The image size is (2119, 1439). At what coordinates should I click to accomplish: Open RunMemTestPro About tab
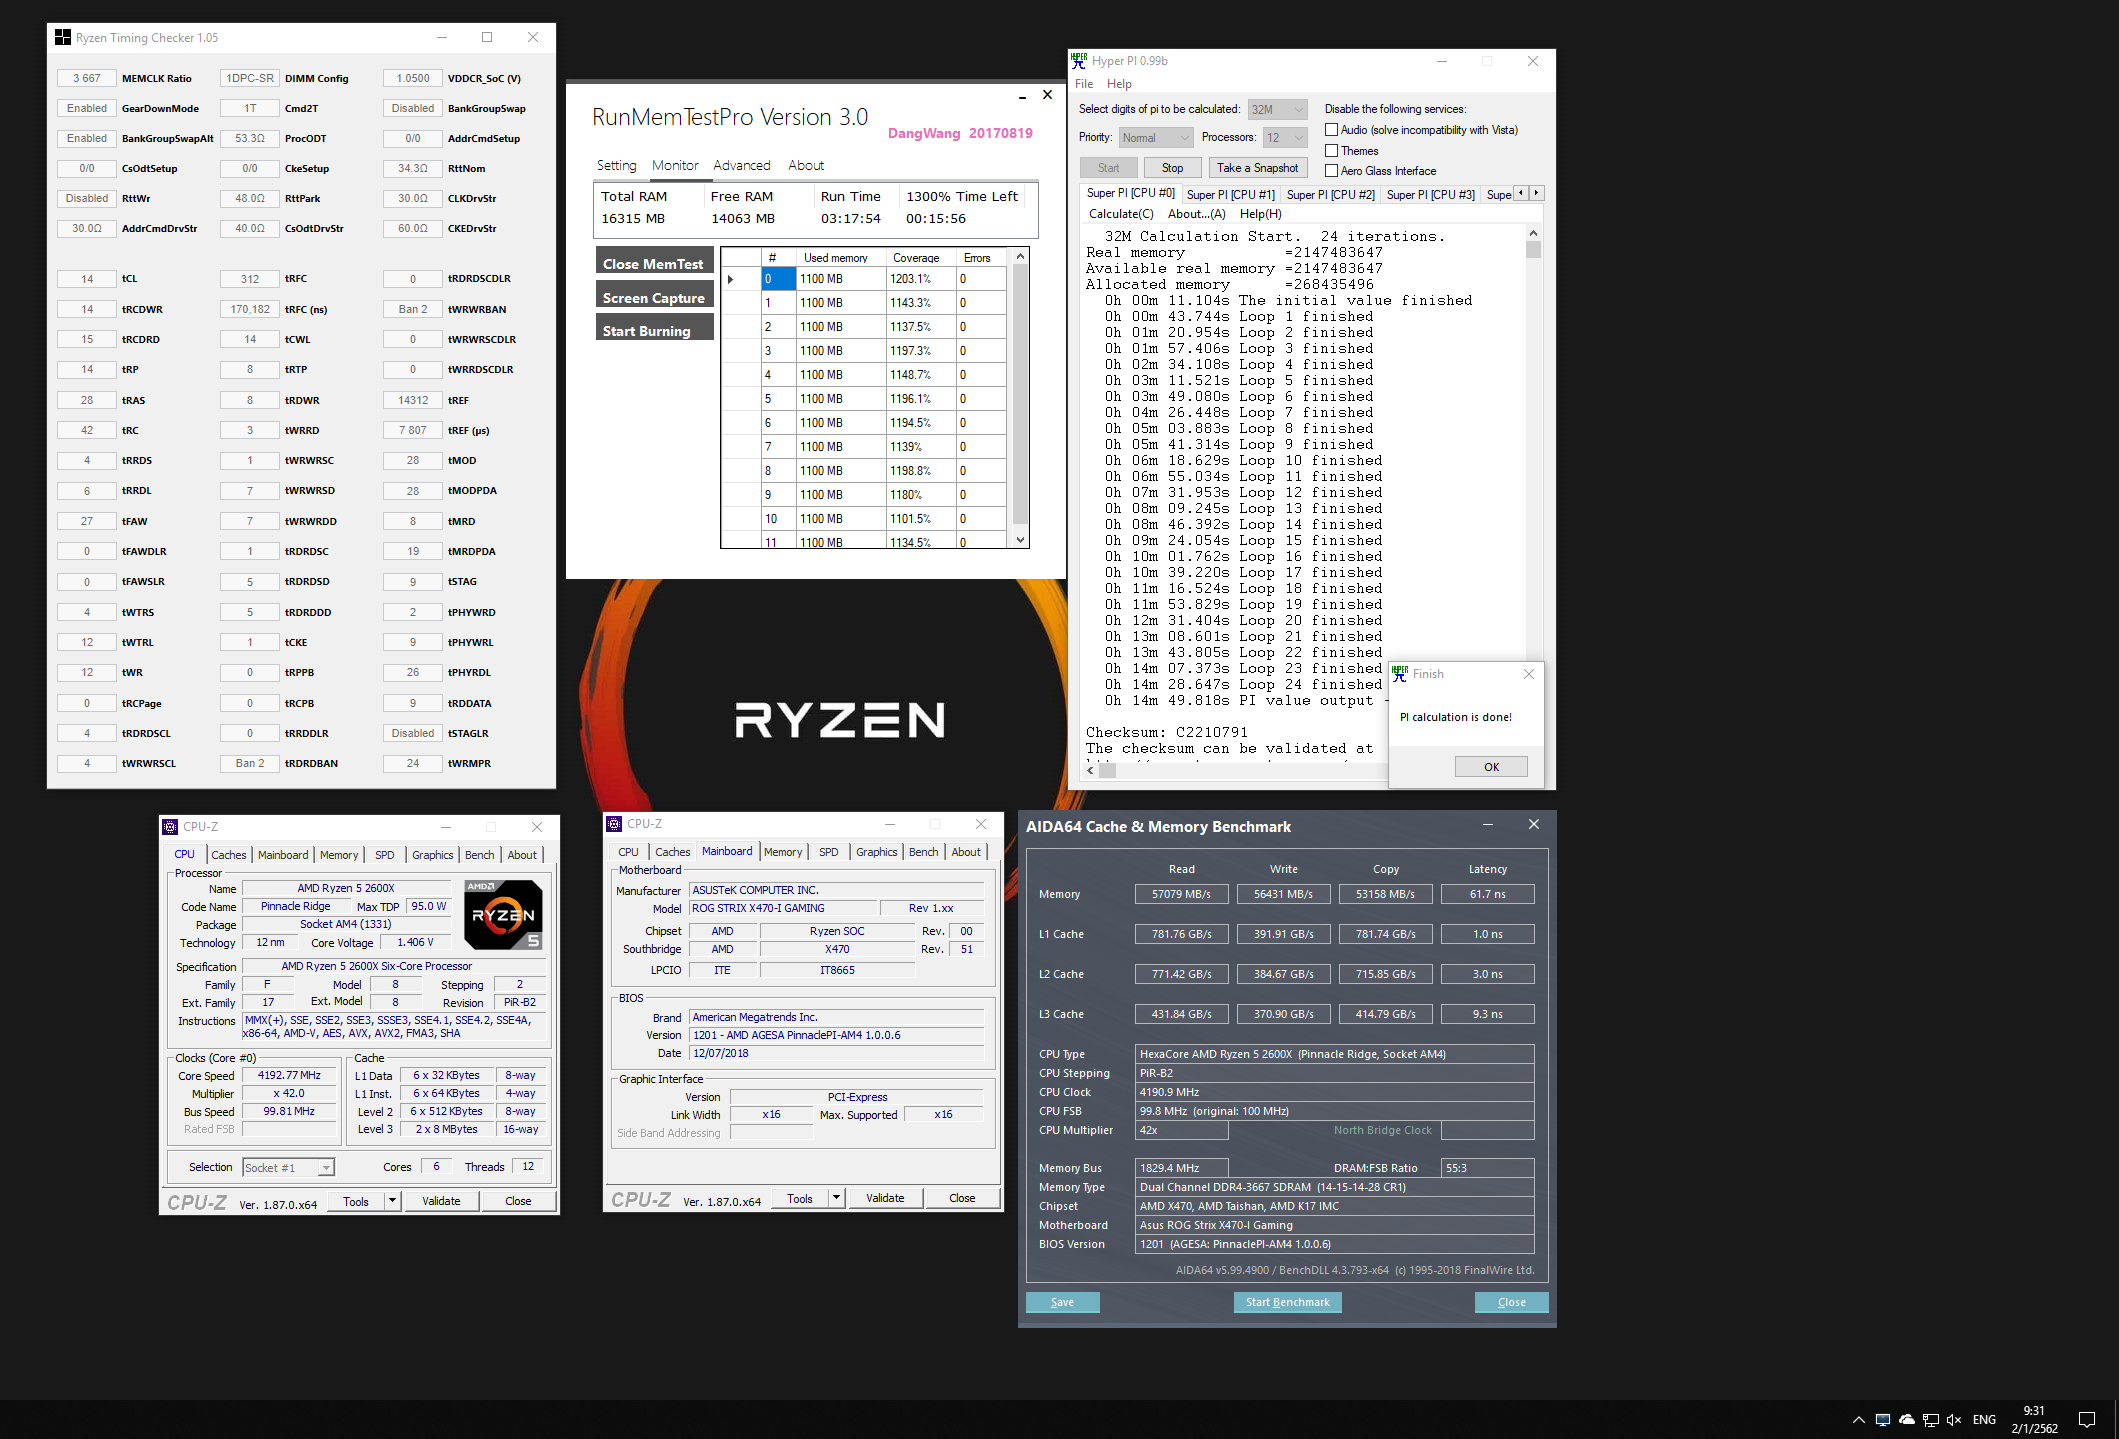point(806,166)
